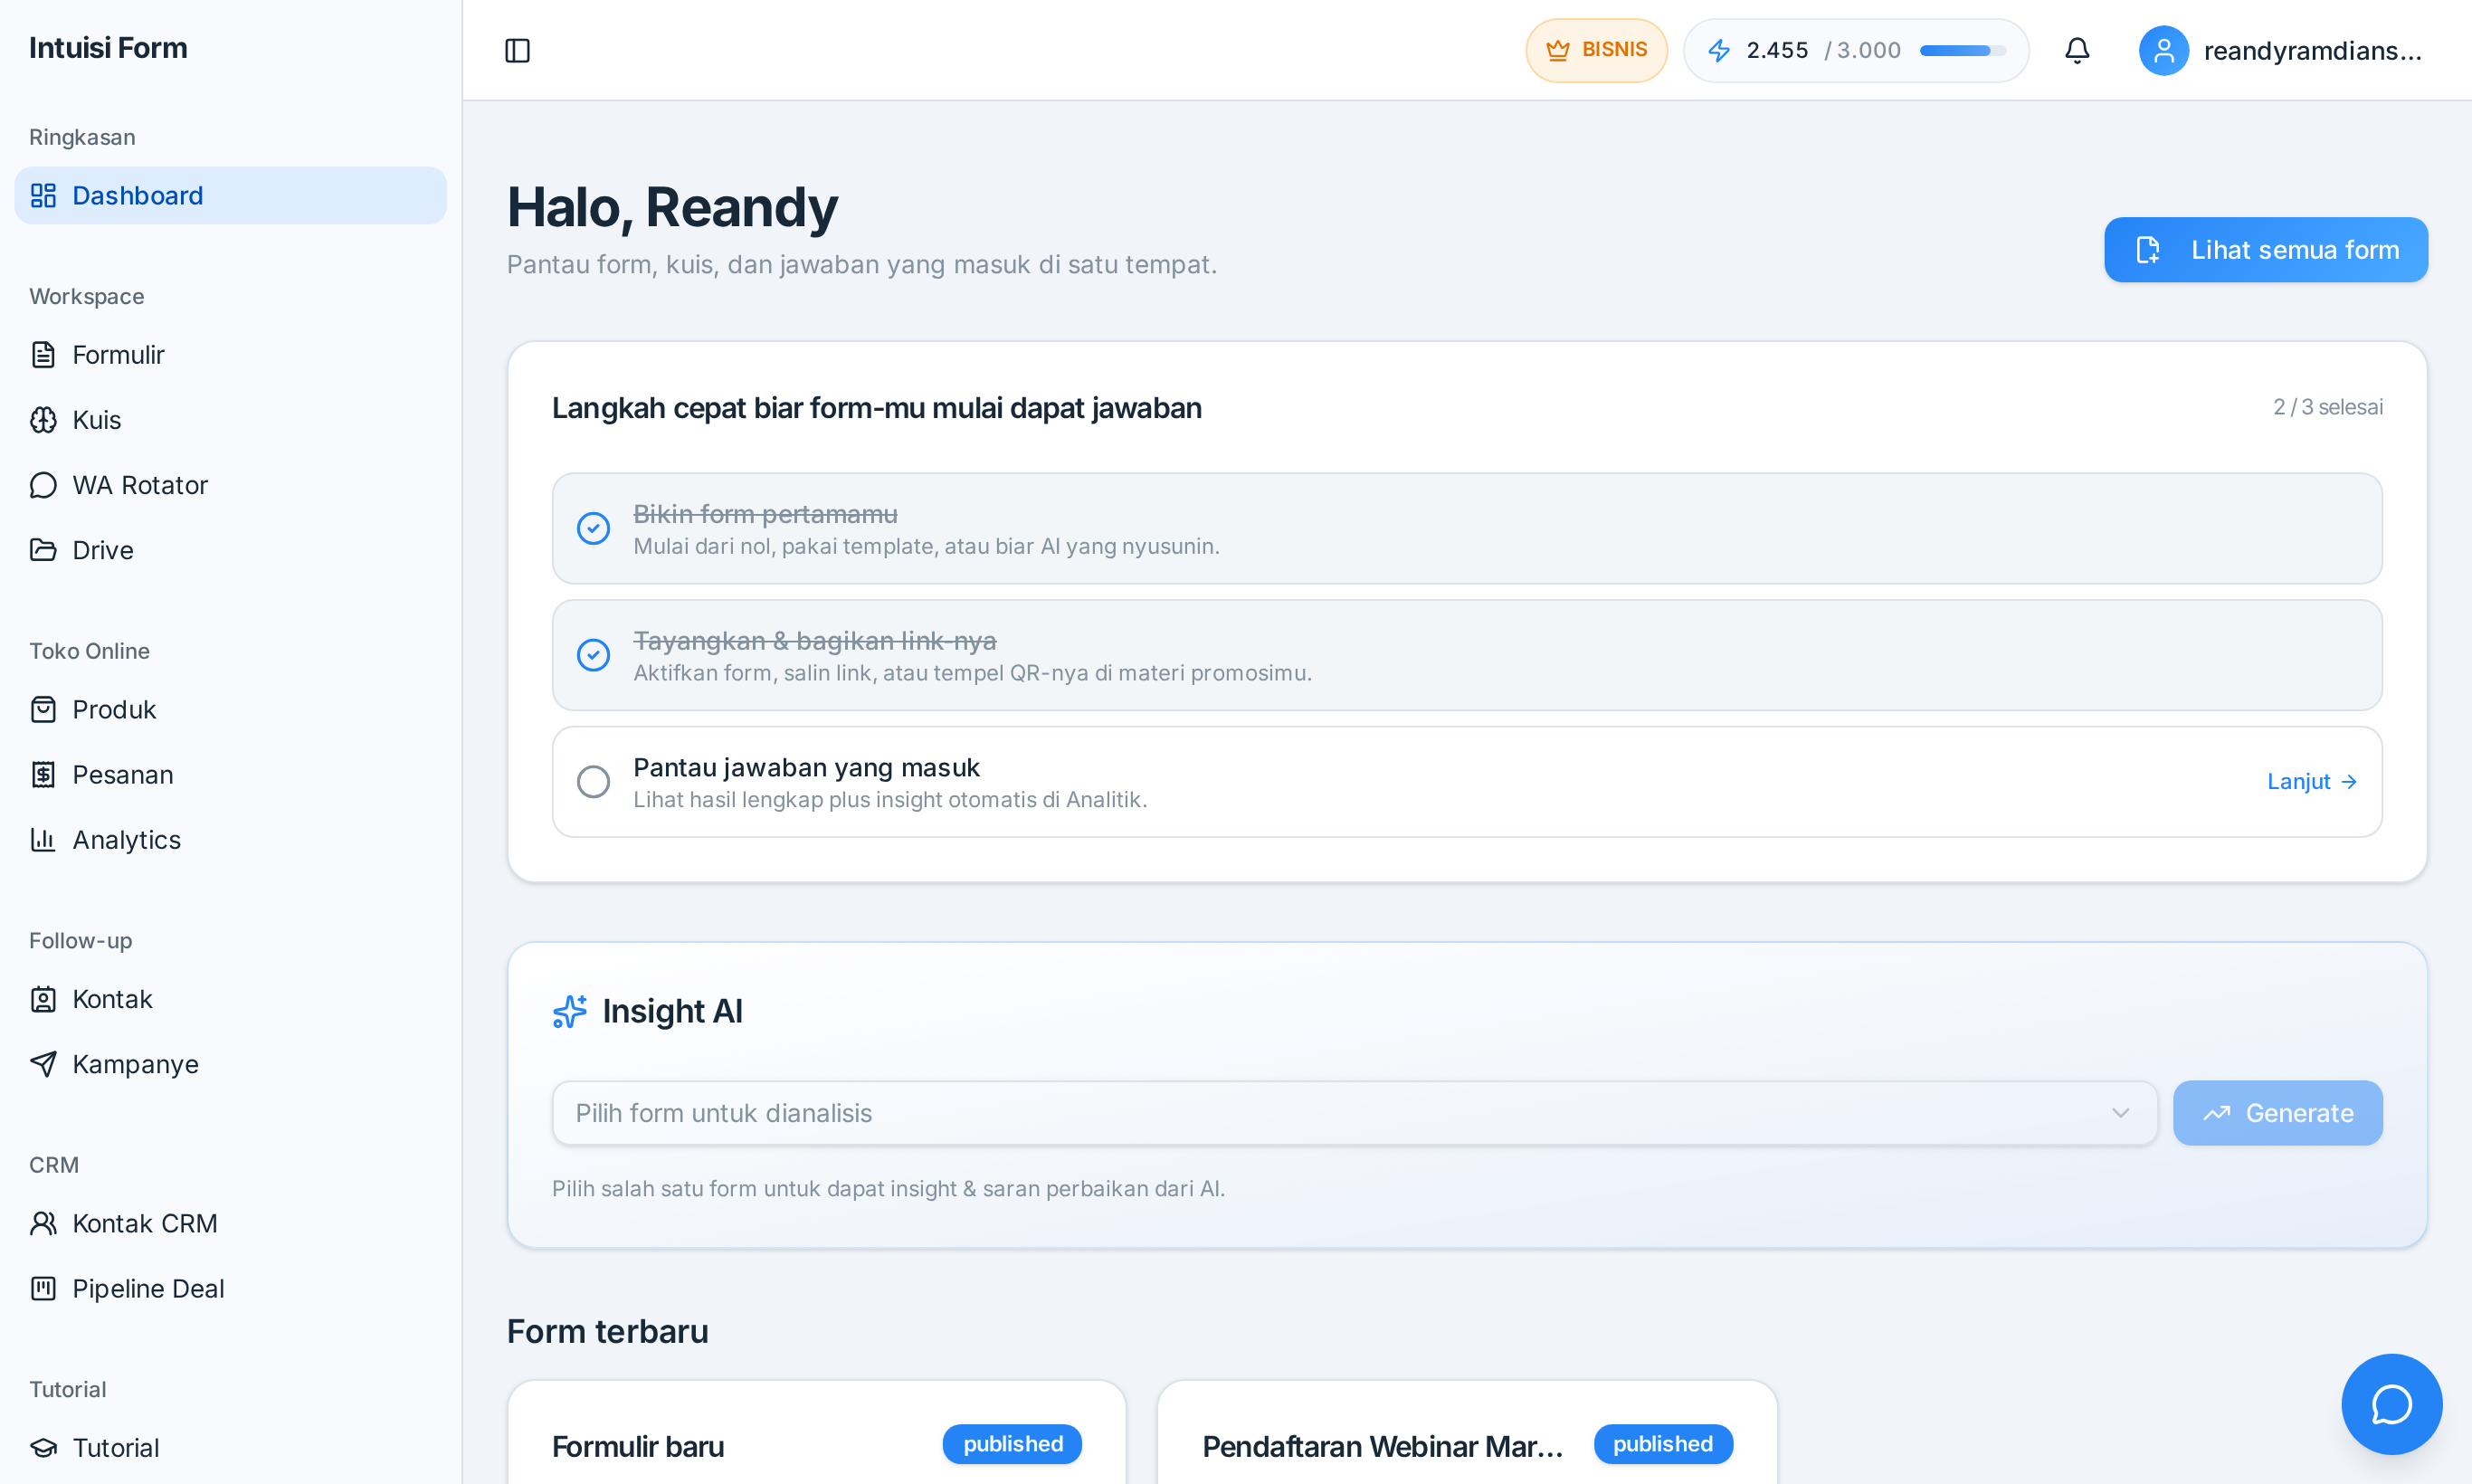Image resolution: width=2472 pixels, height=1484 pixels.
Task: Click checkmark for Tayangkan & bagikan link-nya
Action: 593,655
